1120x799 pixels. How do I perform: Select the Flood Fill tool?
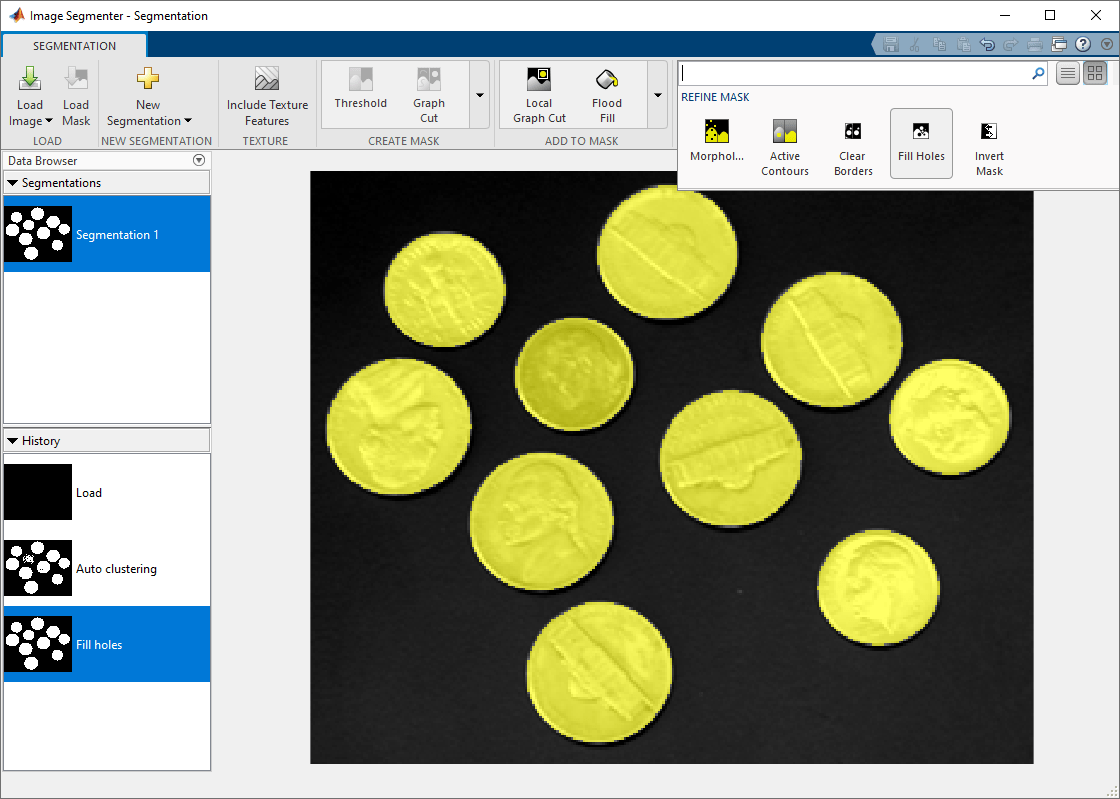607,95
